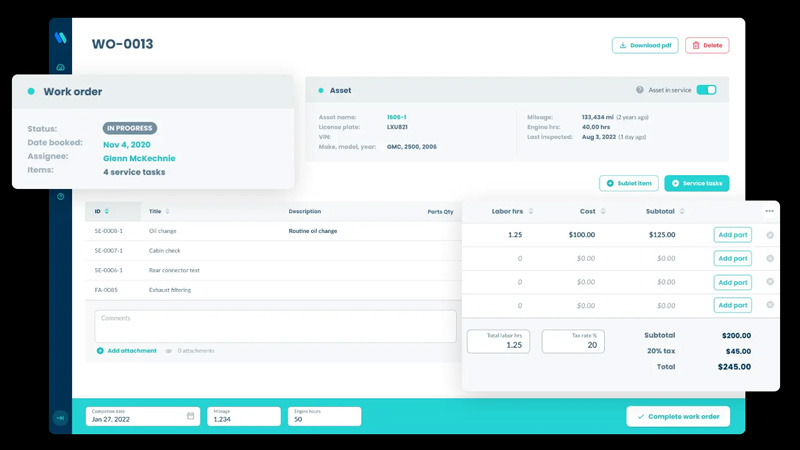The width and height of the screenshot is (800, 450).
Task: Click Add part for the Cabin check row
Action: pyautogui.click(x=732, y=258)
